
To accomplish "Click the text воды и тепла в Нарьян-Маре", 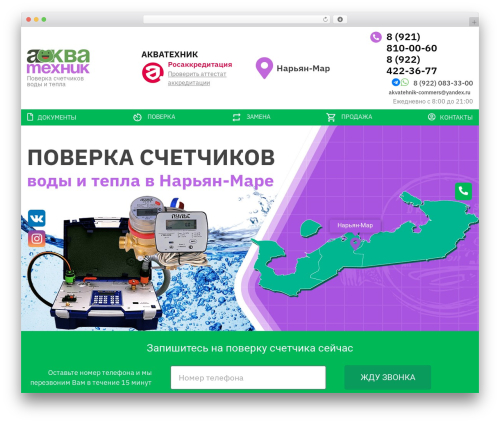I will [150, 181].
